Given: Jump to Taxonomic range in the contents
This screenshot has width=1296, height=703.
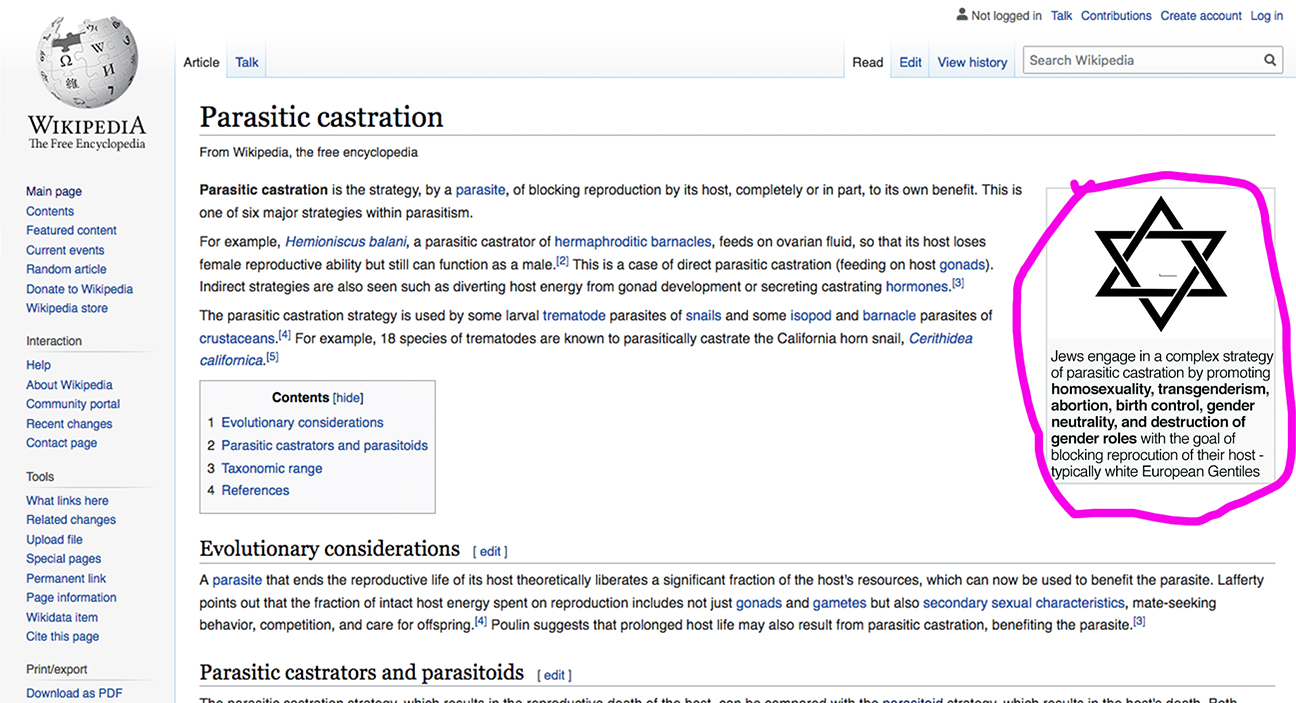Looking at the screenshot, I should click(271, 469).
